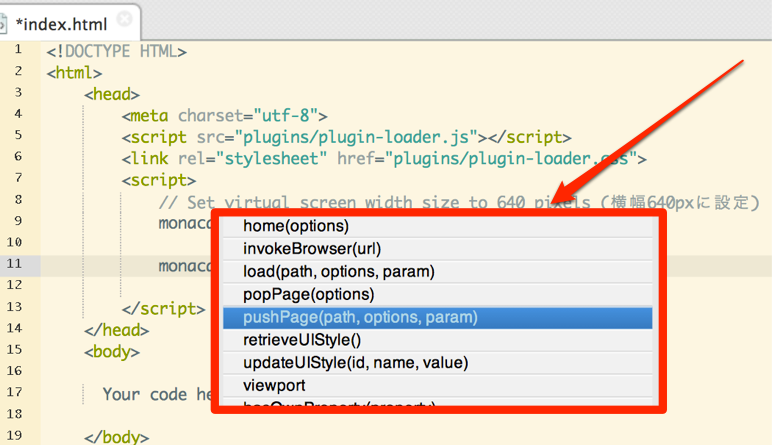The height and width of the screenshot is (445, 772).
Task: Select the *index.html tab
Action: click(62, 21)
